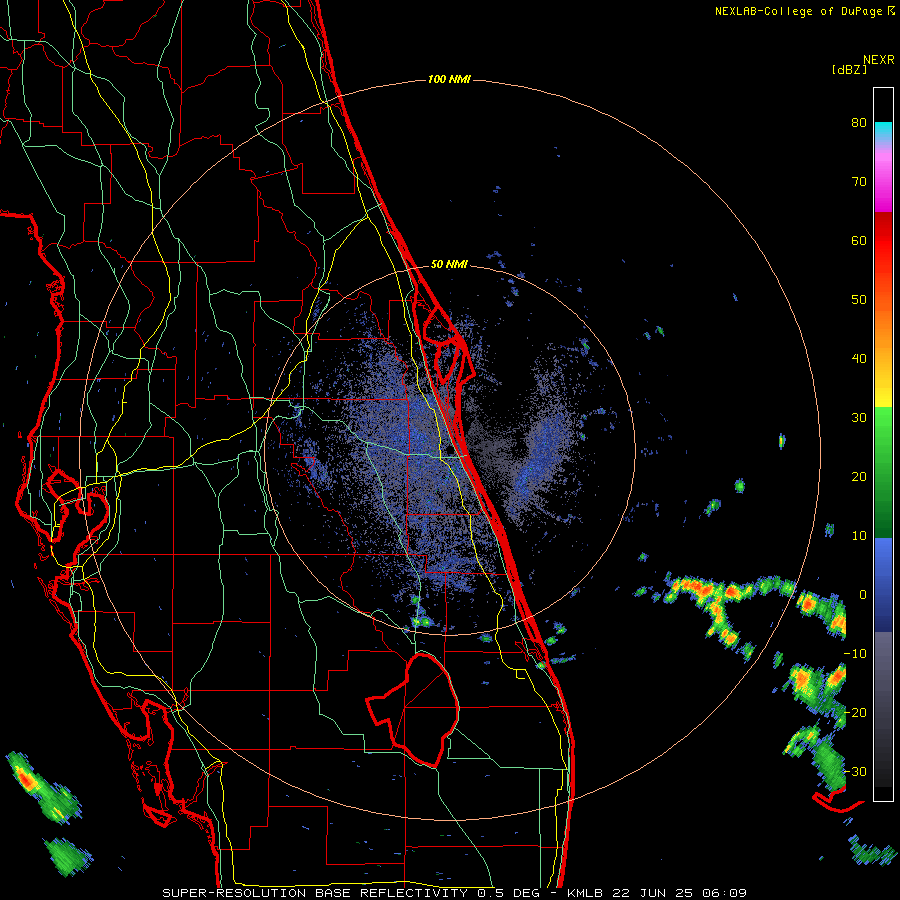Click the 10 value on dBZ scale
The height and width of the screenshot is (900, 900).
pyautogui.click(x=859, y=536)
